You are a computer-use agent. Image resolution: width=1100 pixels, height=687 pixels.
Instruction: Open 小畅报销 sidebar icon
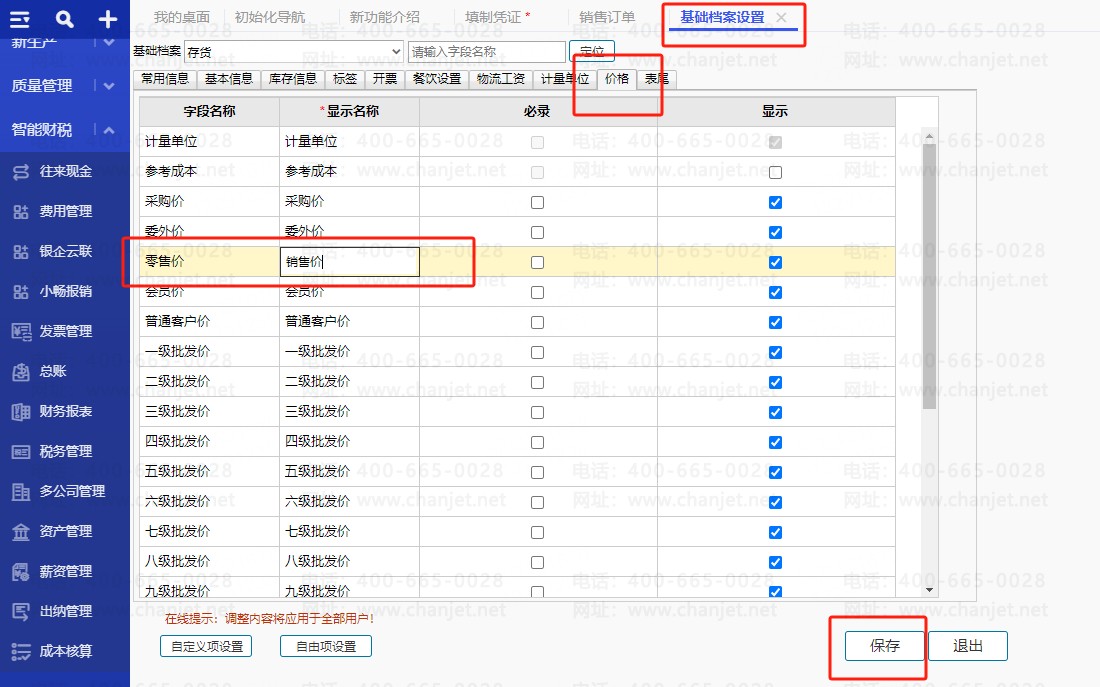click(x=21, y=291)
